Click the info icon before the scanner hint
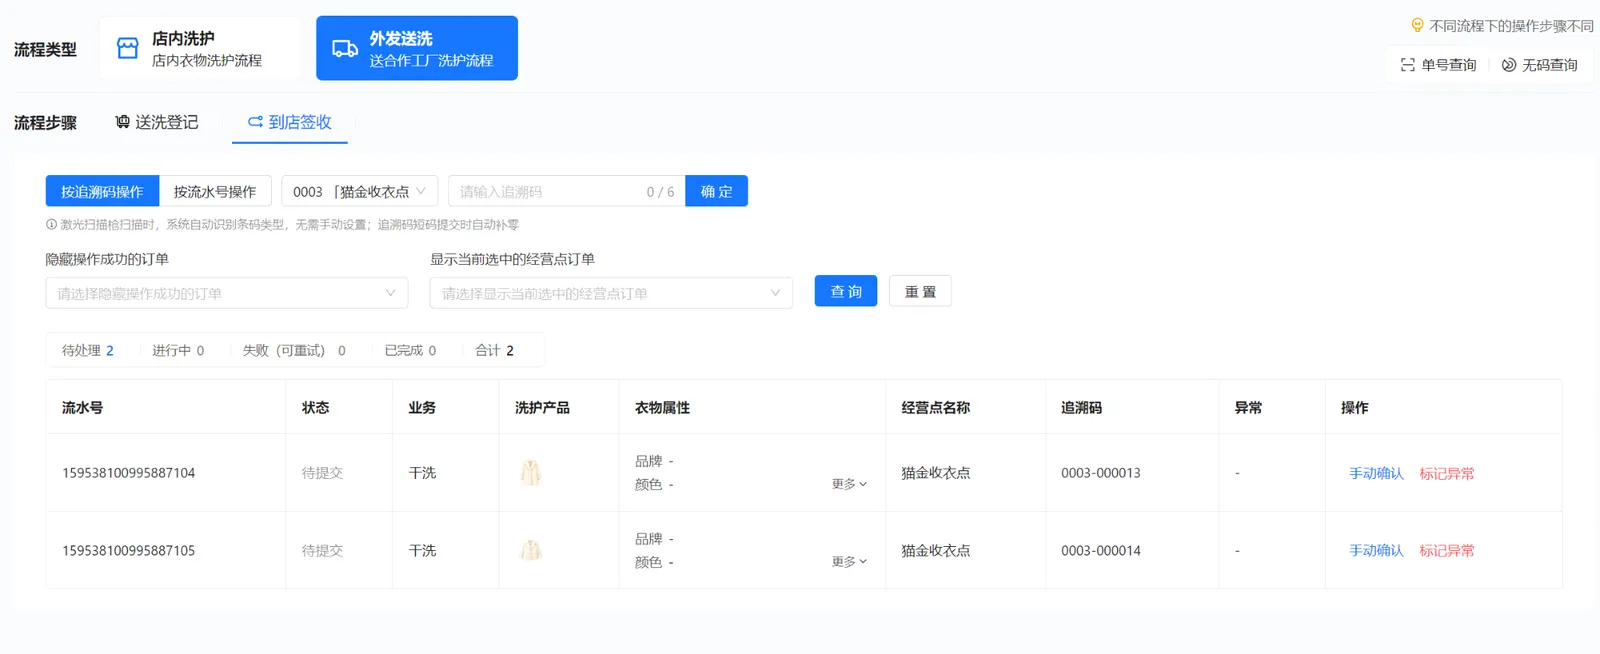 (51, 225)
